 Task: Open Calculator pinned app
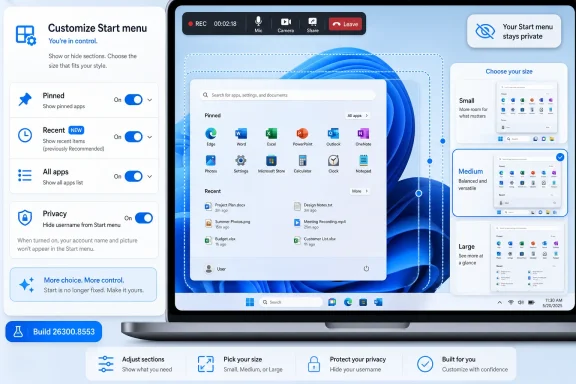[x=302, y=164]
